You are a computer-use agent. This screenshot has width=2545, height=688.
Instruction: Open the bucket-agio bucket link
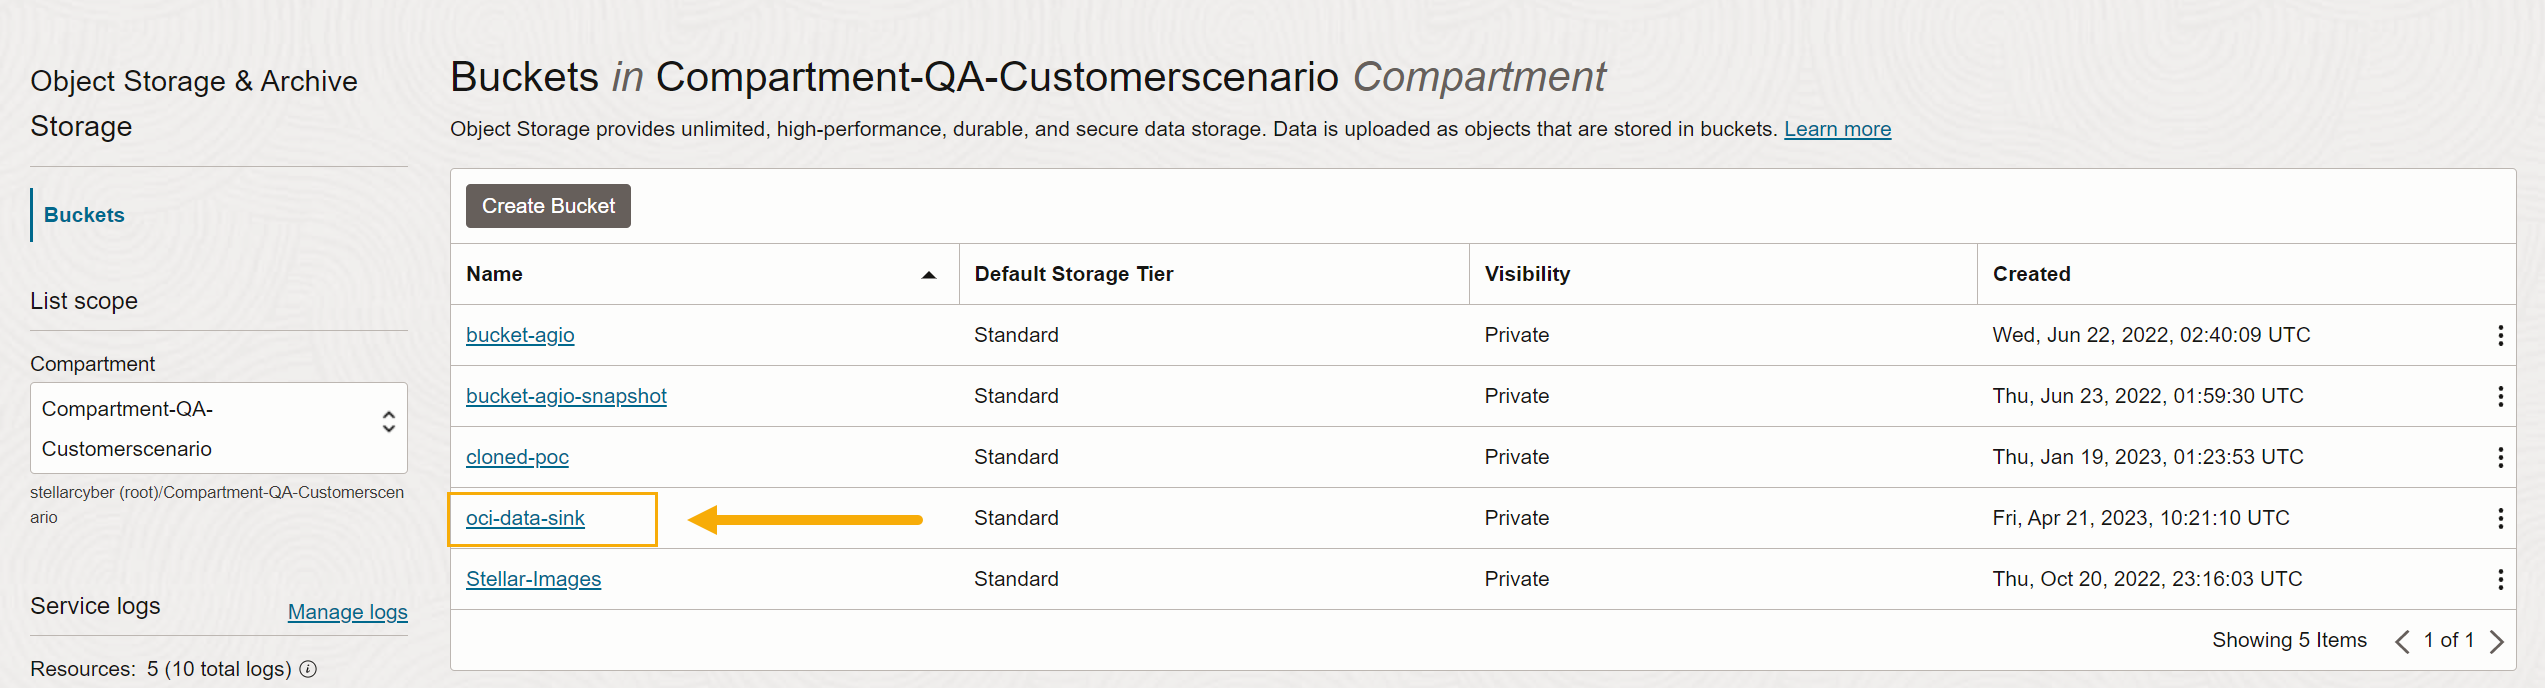point(520,335)
